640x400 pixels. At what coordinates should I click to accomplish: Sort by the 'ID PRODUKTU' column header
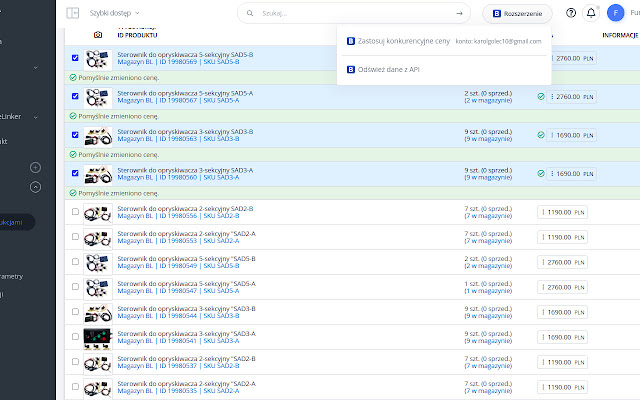pyautogui.click(x=137, y=35)
